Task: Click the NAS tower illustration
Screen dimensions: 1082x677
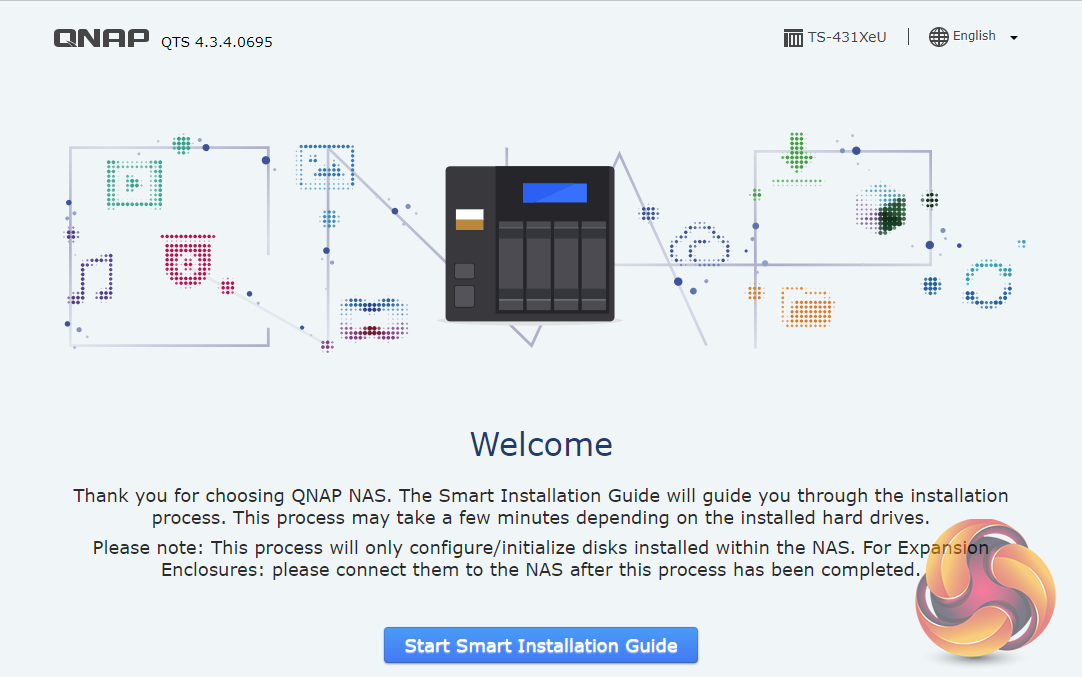Action: pos(530,244)
